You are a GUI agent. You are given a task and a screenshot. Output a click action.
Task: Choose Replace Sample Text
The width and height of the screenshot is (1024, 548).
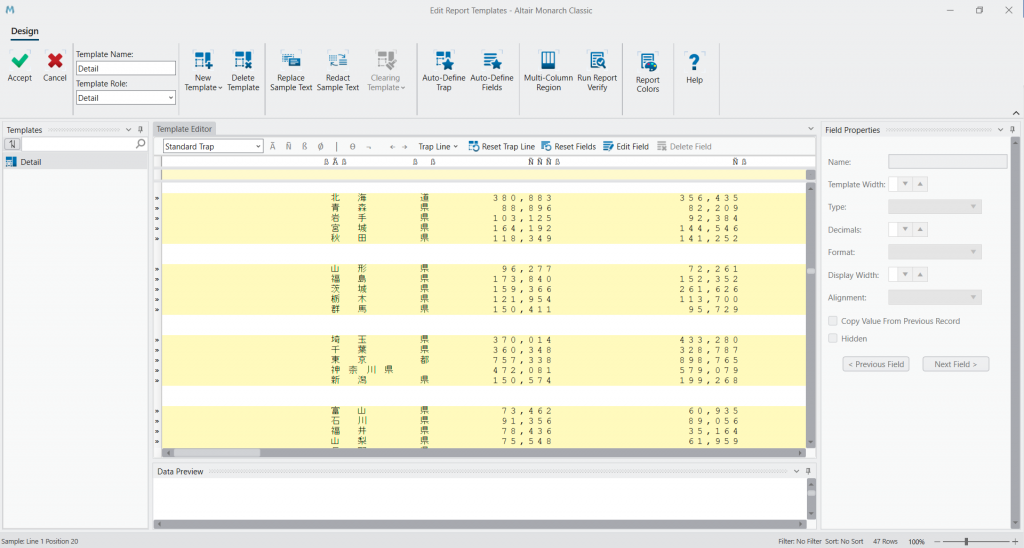291,71
